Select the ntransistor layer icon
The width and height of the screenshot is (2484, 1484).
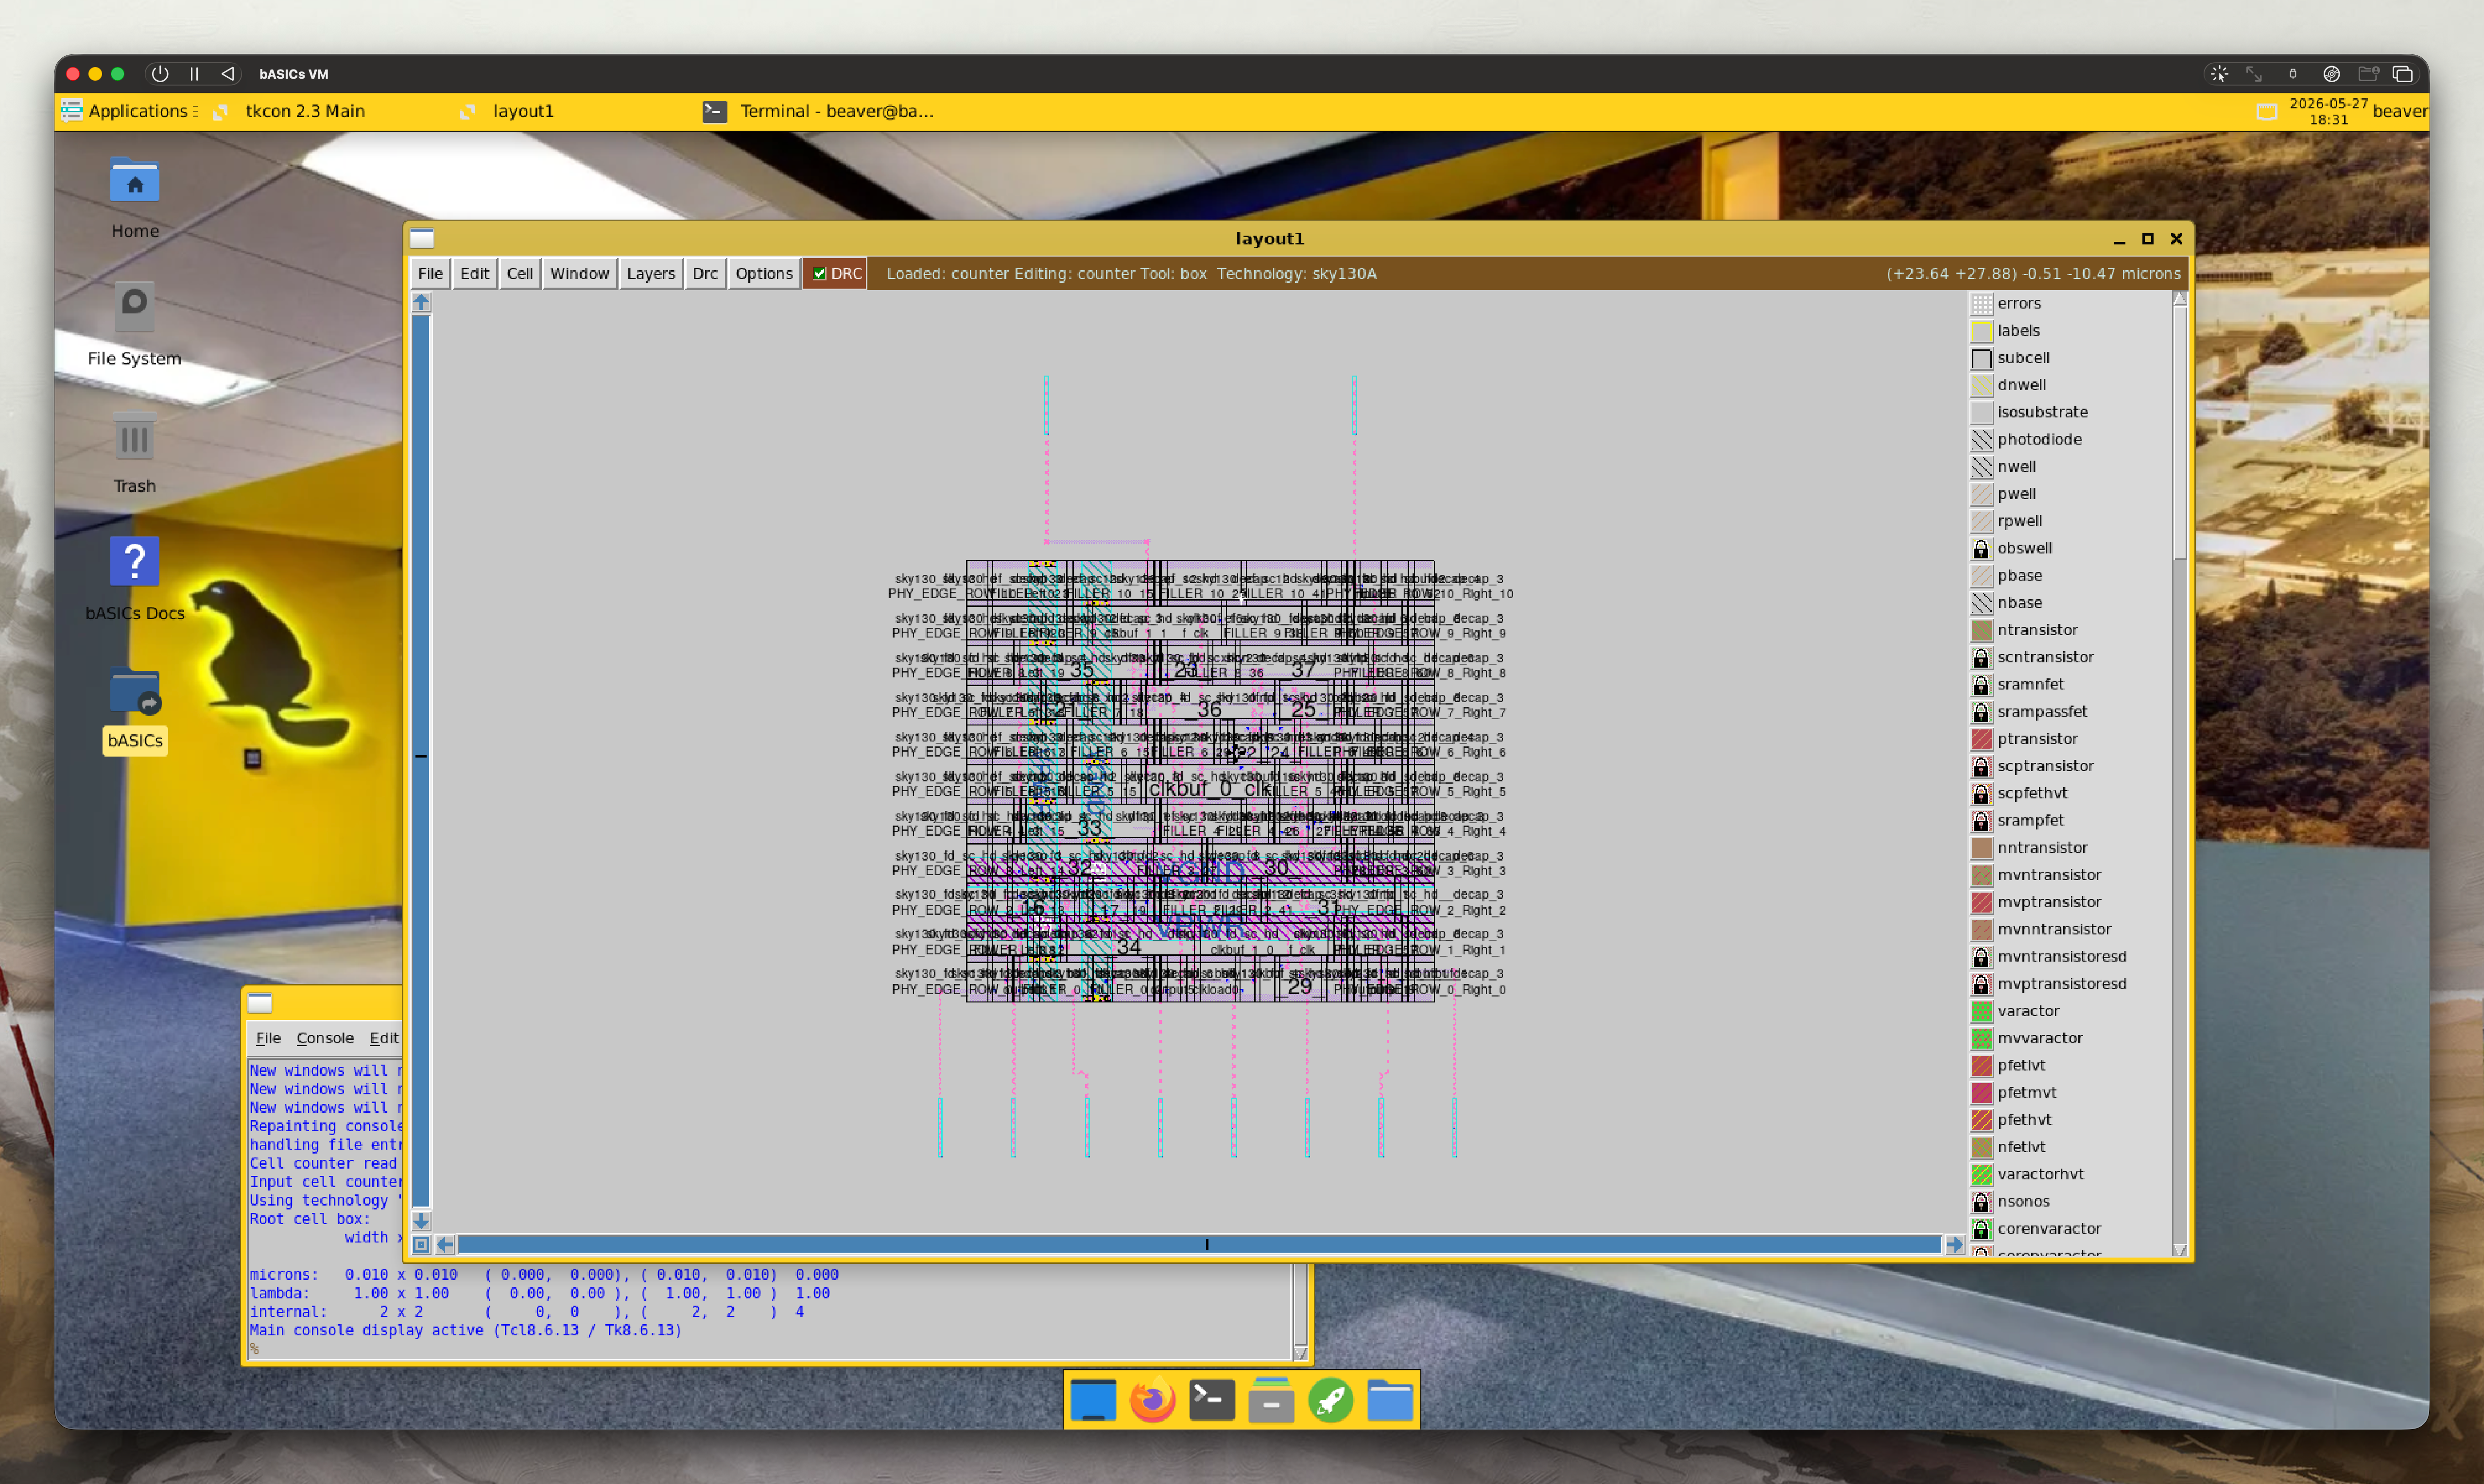tap(1981, 630)
